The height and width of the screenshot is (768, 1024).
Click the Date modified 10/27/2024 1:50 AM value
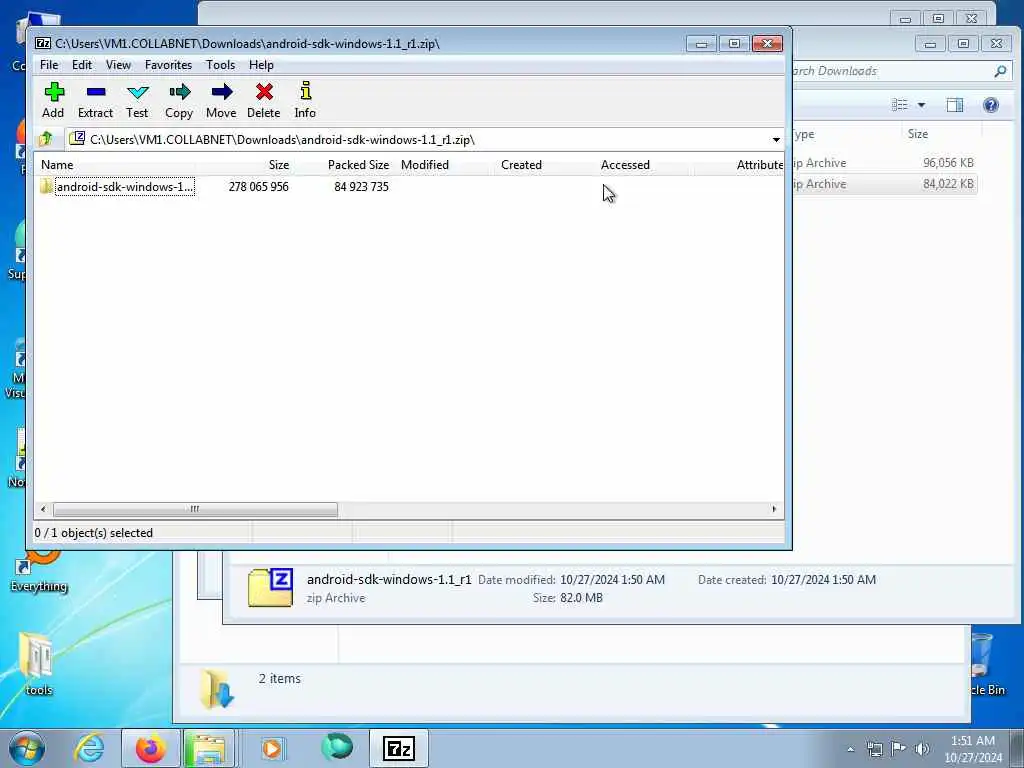613,579
